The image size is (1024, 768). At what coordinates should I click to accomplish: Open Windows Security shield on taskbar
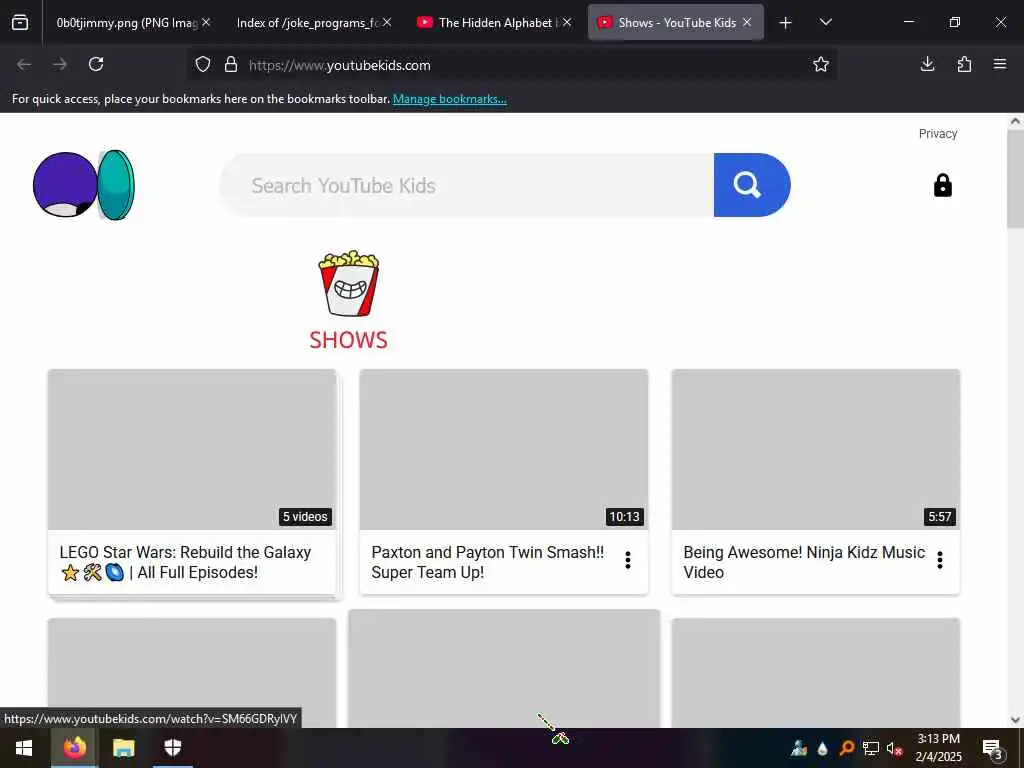[172, 748]
